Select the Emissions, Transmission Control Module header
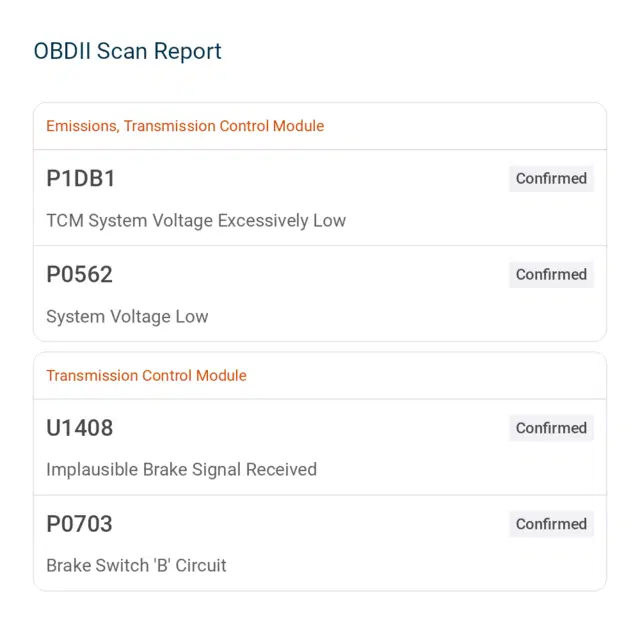Image resolution: width=640 pixels, height=640 pixels. [x=185, y=126]
